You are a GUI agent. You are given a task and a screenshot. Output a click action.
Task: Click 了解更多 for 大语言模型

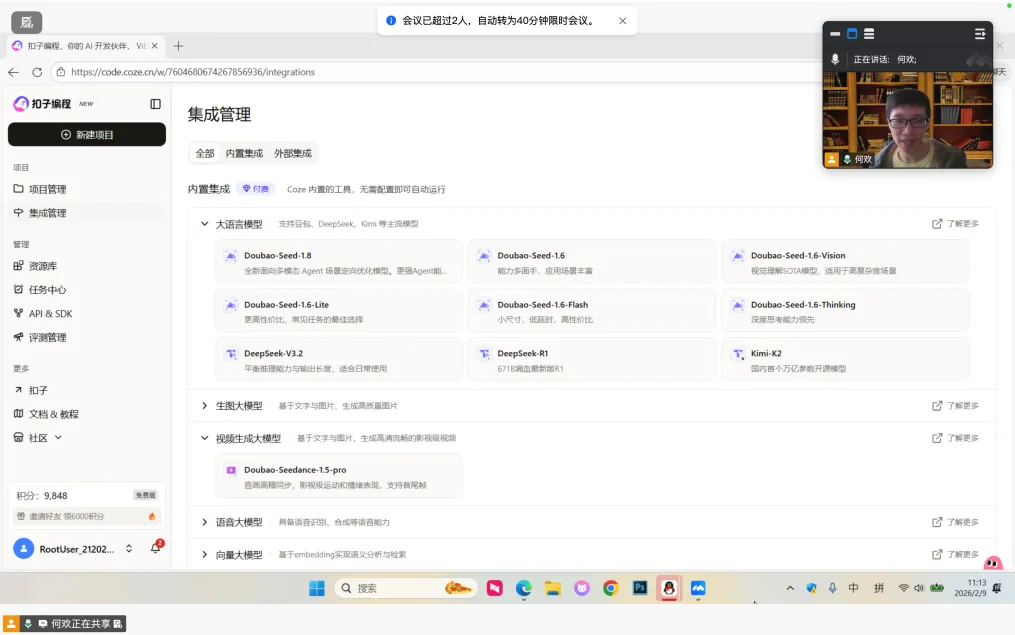coord(955,224)
